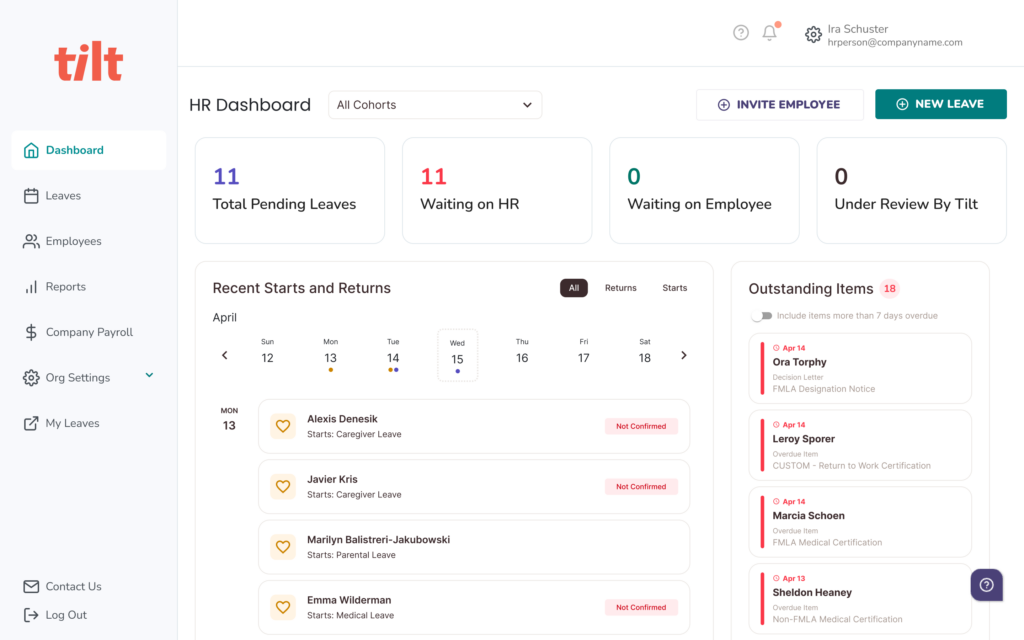This screenshot has height=640, width=1024.
Task: Click the settings gear beside Ira Schuster
Action: [x=813, y=34]
